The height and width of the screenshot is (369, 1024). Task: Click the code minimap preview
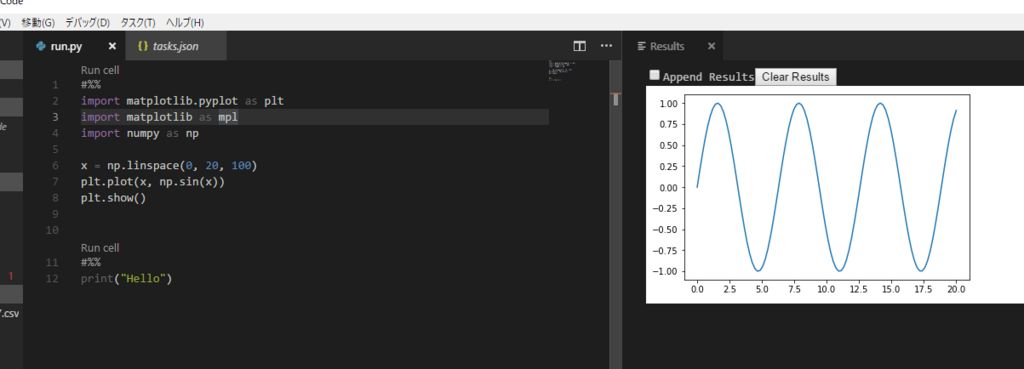pyautogui.click(x=563, y=71)
